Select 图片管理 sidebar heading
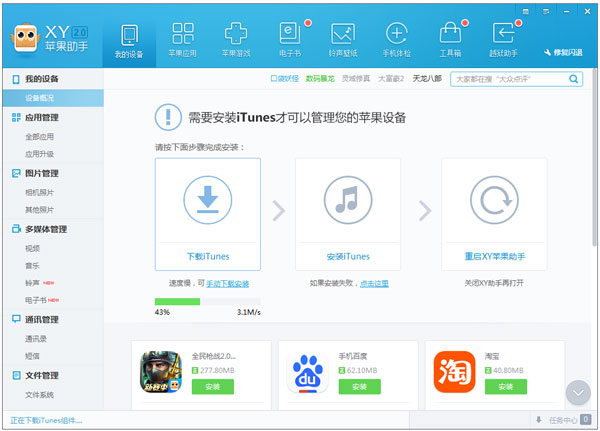The height and width of the screenshot is (431, 600). [42, 173]
